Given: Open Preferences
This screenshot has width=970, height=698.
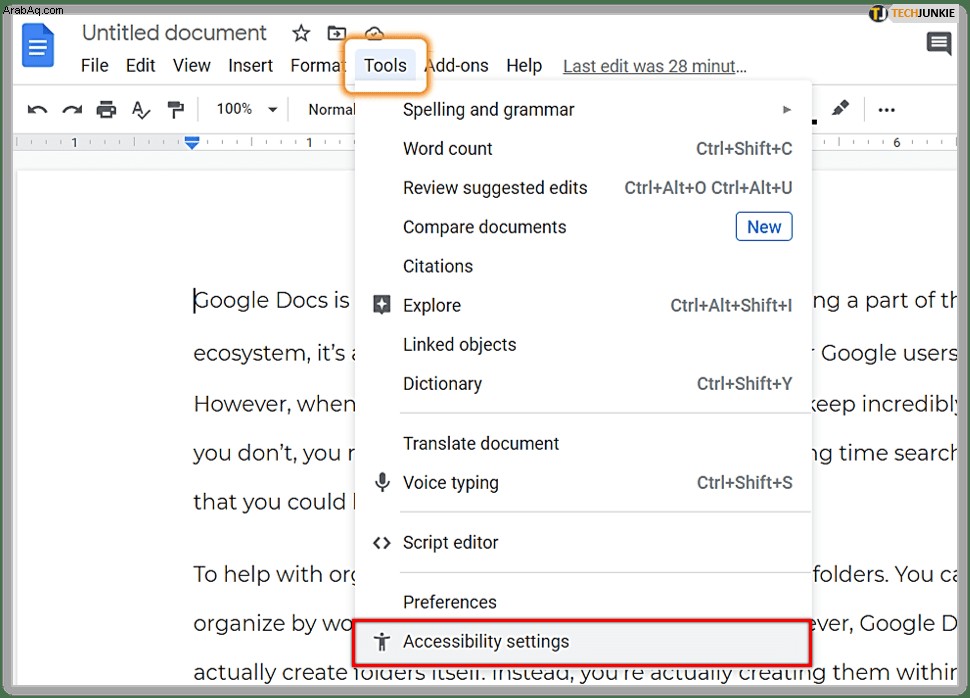Looking at the screenshot, I should tap(583, 602).
